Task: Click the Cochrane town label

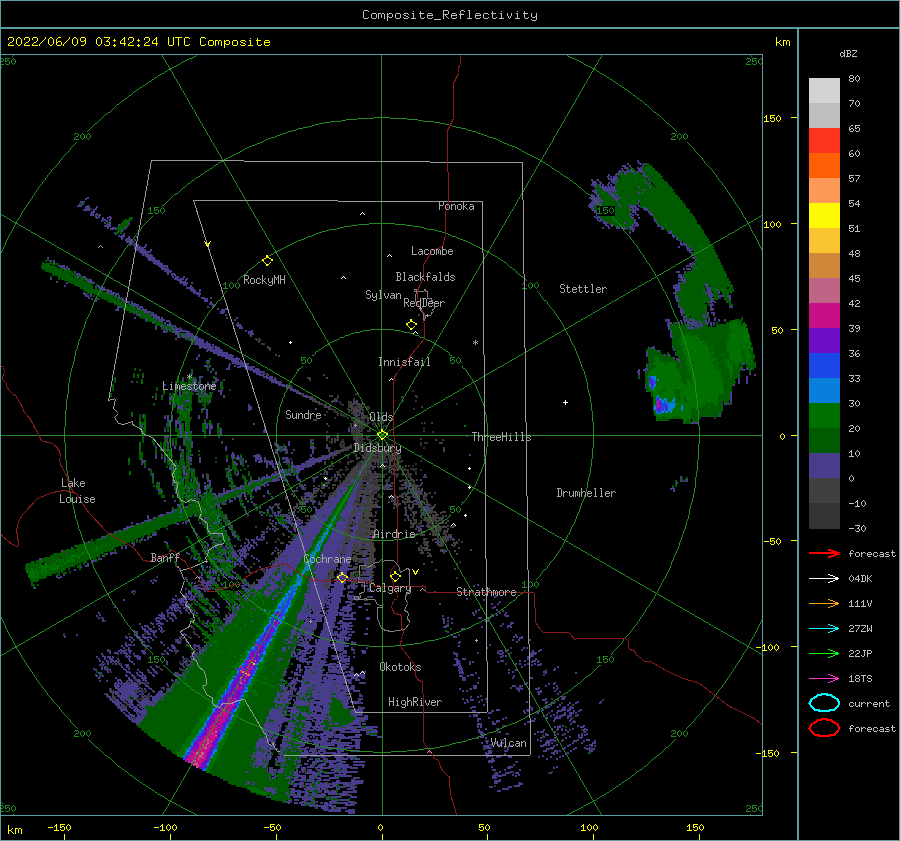Action: click(x=327, y=559)
